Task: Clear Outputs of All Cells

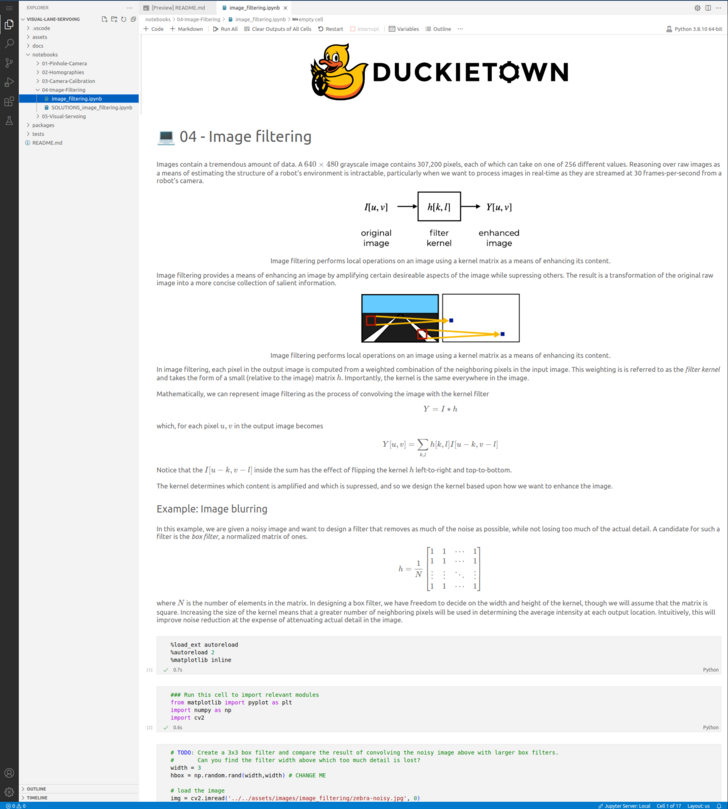Action: click(278, 29)
